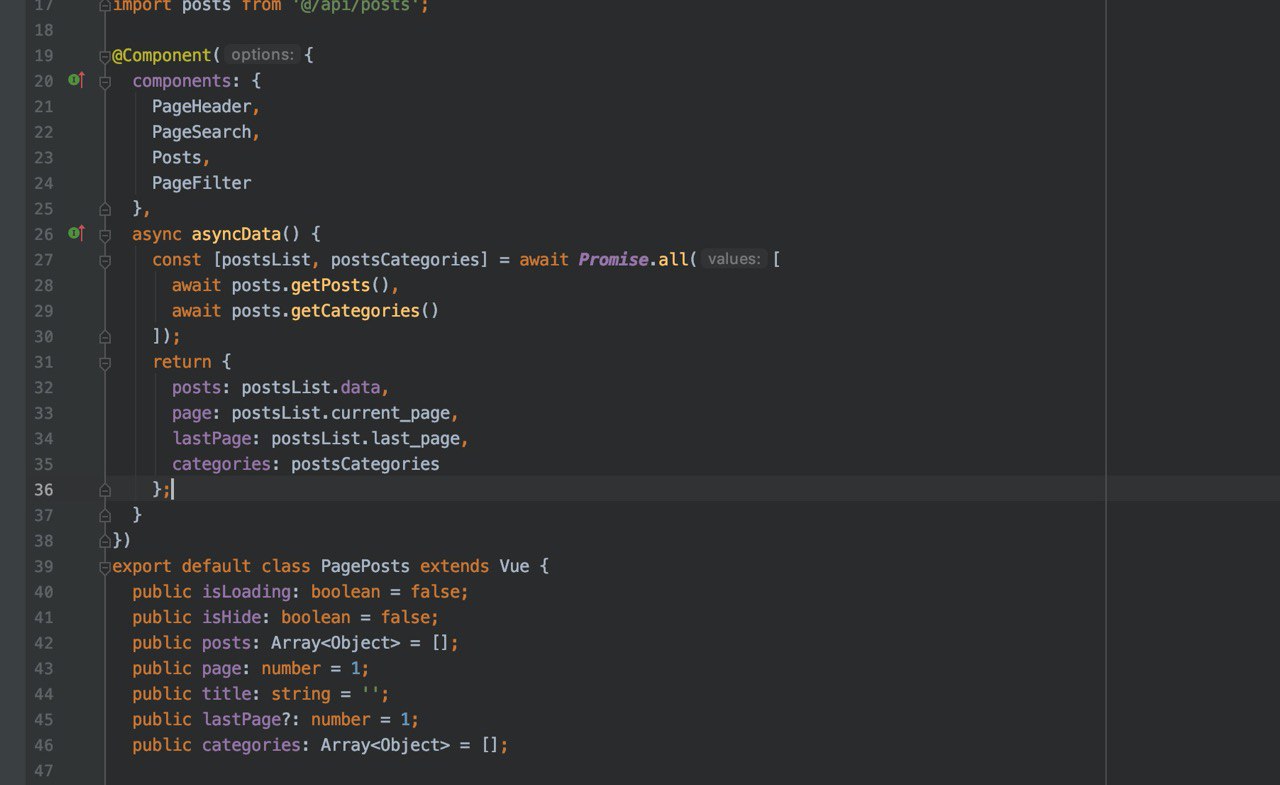1280x785 pixels.
Task: Click the isHide property name
Action: pyautogui.click(x=231, y=617)
